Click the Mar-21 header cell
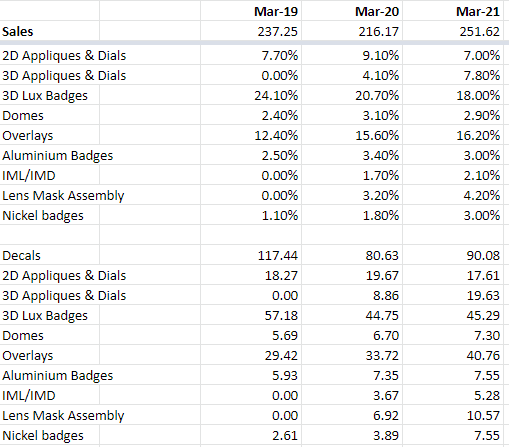The width and height of the screenshot is (509, 447). (x=453, y=11)
